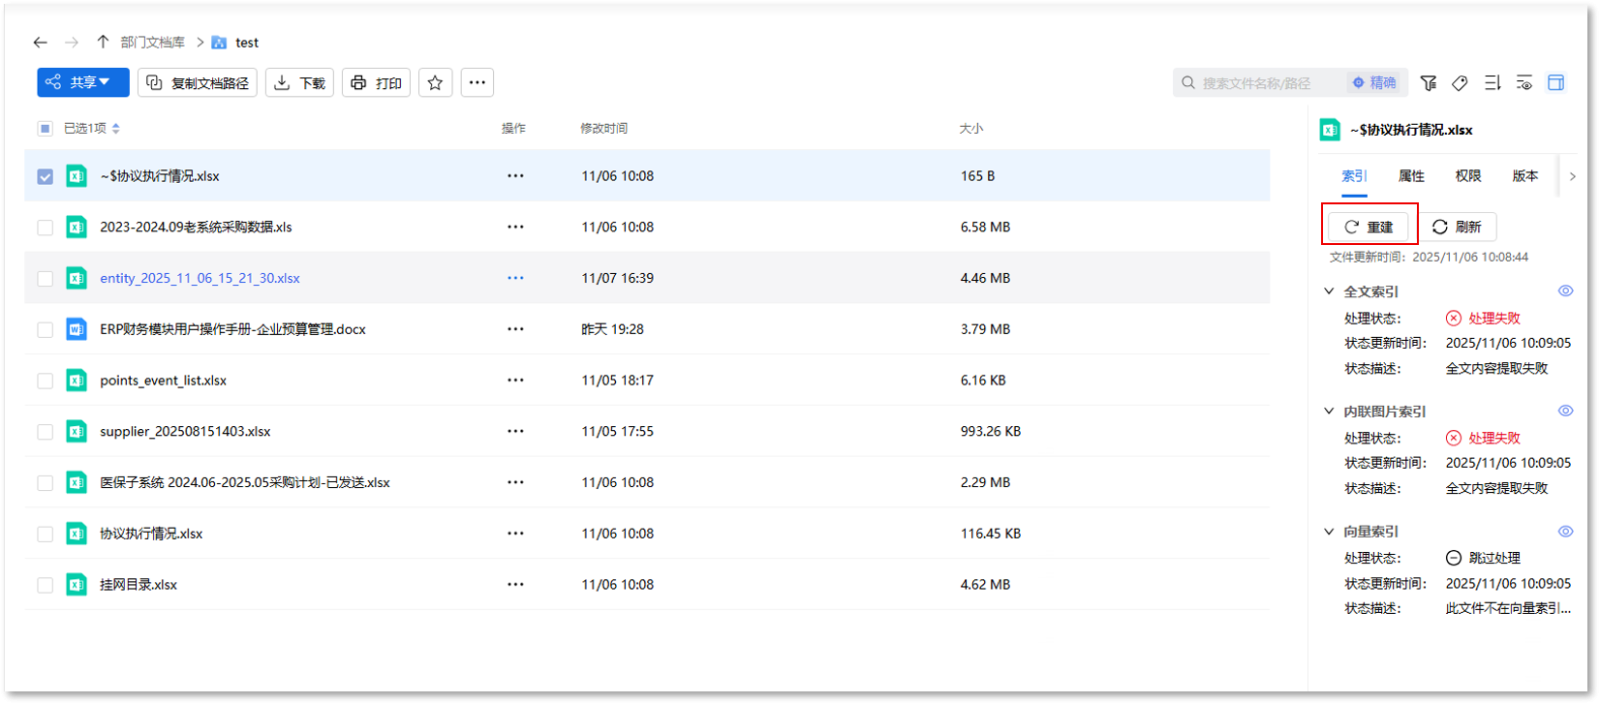Toggle the side panel layout icon
The height and width of the screenshot is (704, 1600).
point(1556,83)
